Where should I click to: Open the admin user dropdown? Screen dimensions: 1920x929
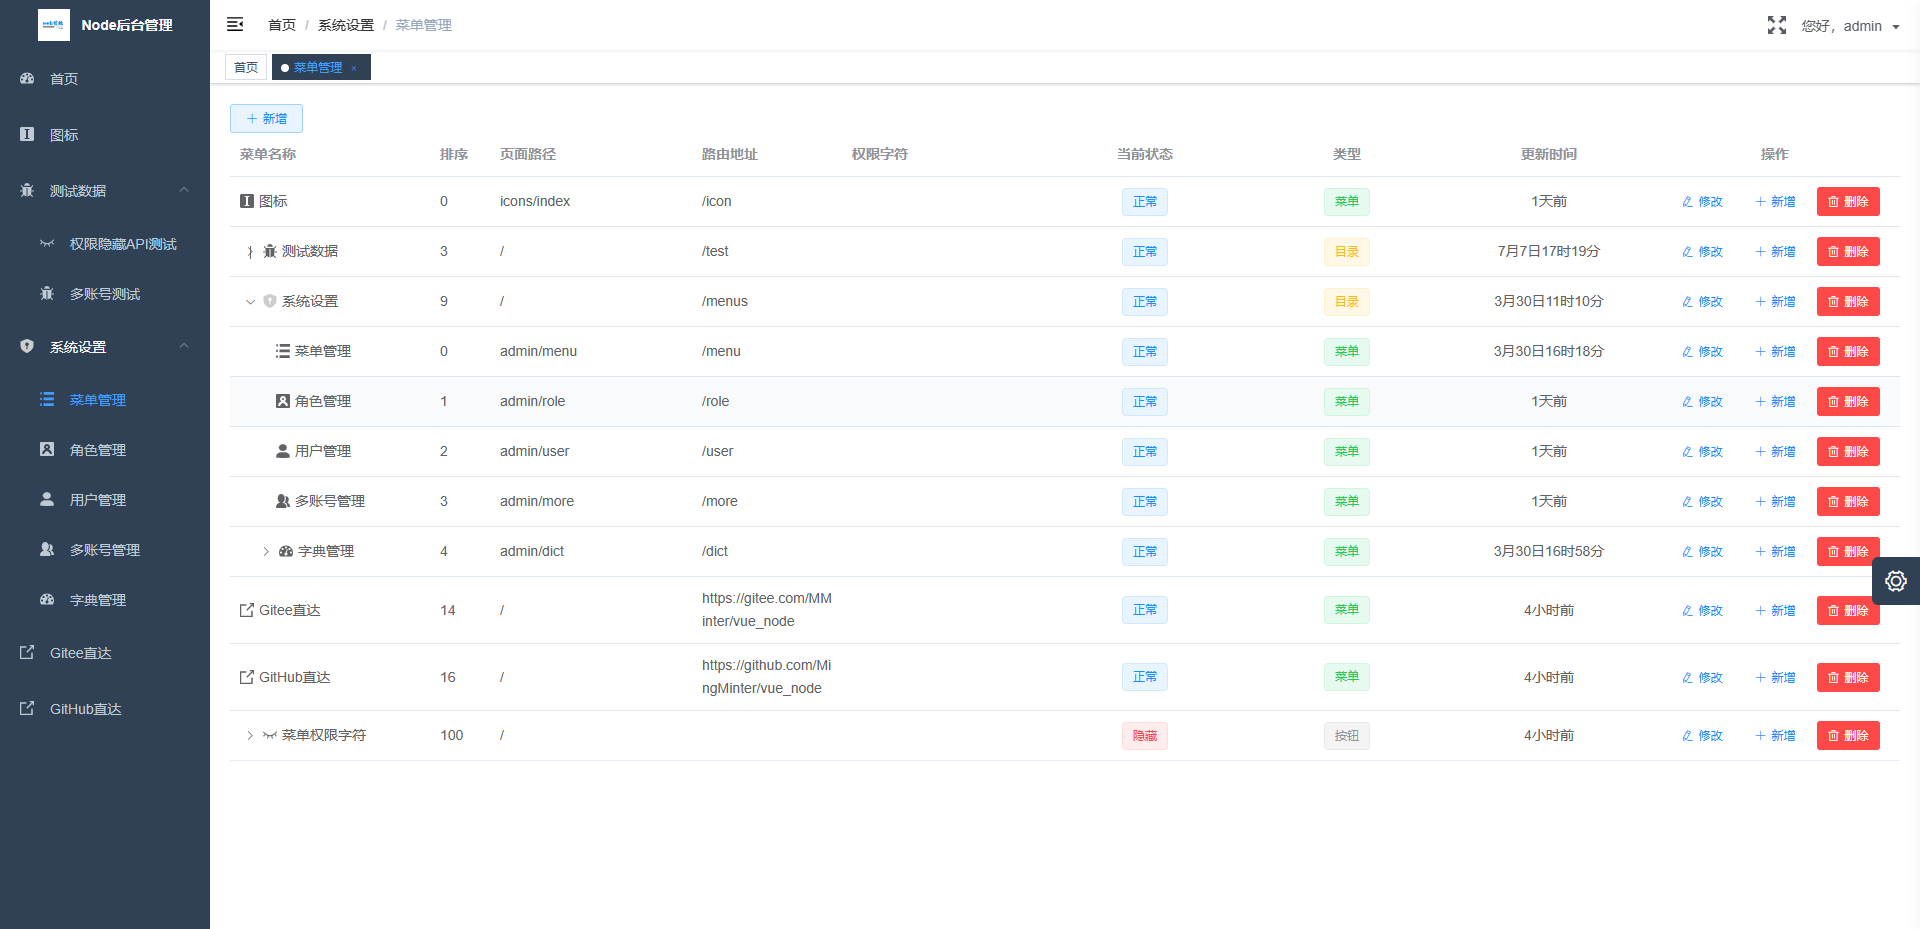tap(1851, 26)
